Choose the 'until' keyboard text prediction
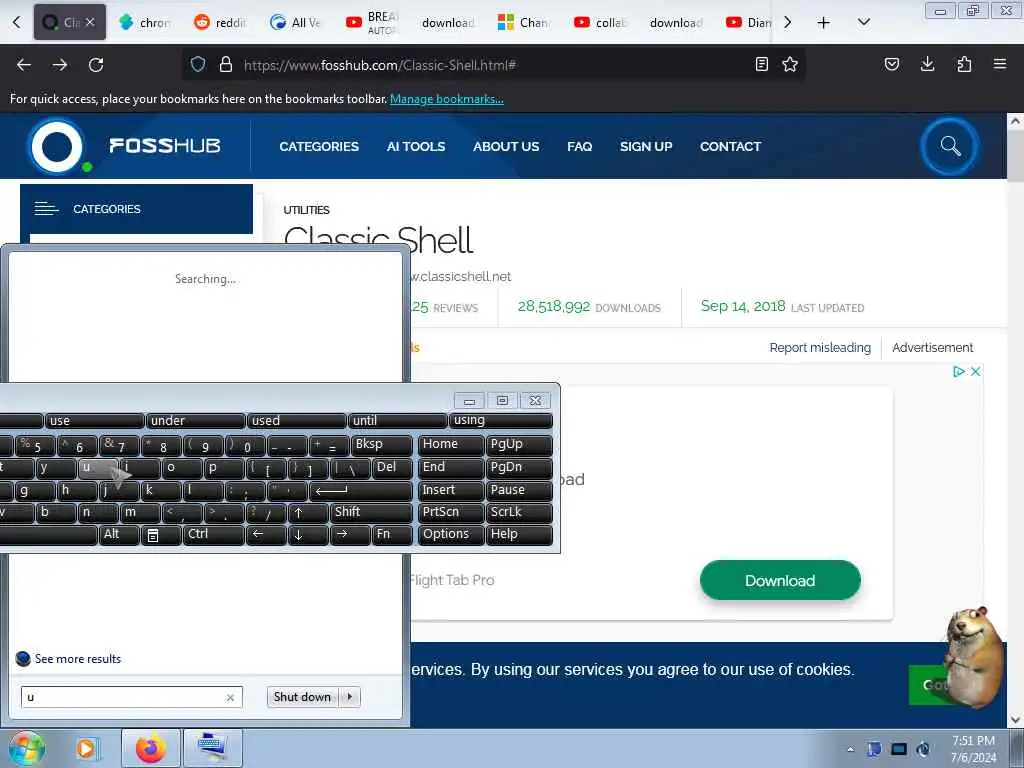 tap(397, 421)
